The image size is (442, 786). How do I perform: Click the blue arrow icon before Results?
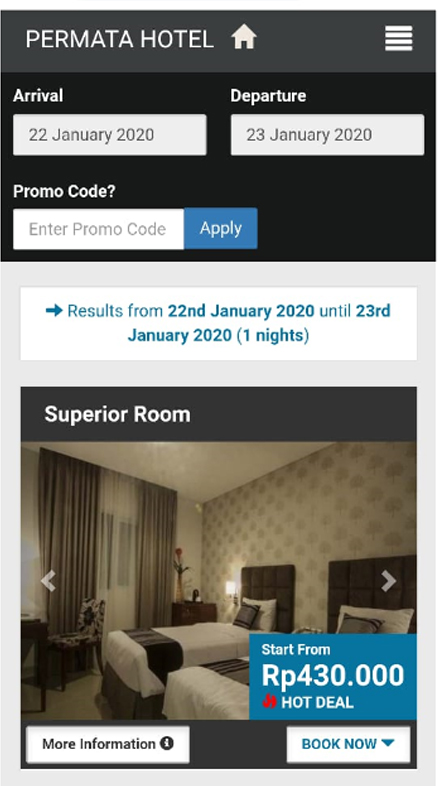[54, 311]
